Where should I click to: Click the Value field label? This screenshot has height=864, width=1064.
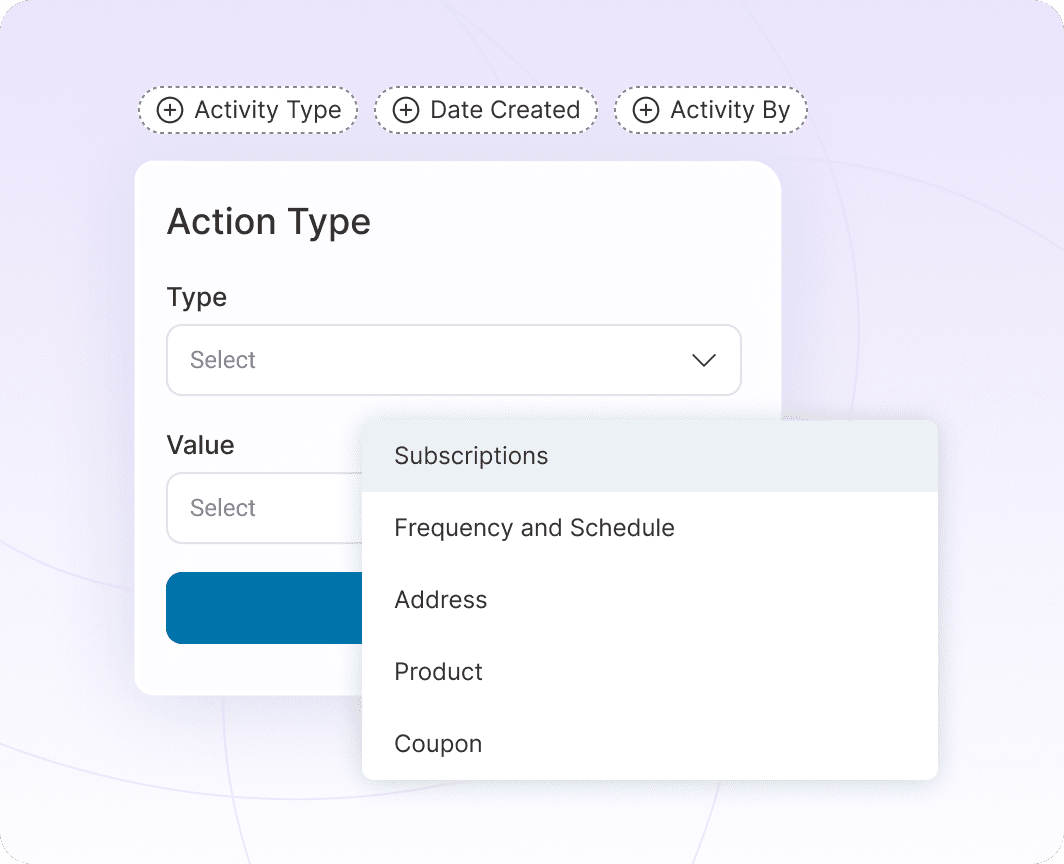(200, 445)
